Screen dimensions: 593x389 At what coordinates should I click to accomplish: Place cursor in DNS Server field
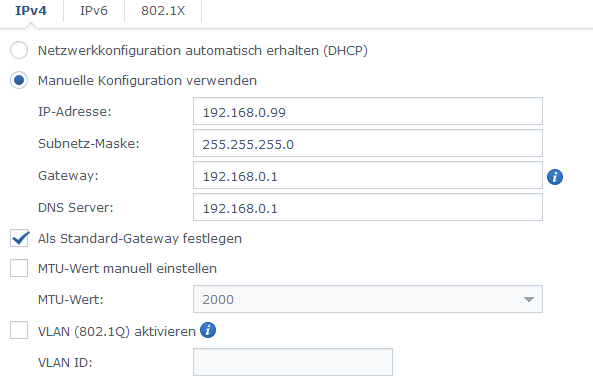[368, 207]
